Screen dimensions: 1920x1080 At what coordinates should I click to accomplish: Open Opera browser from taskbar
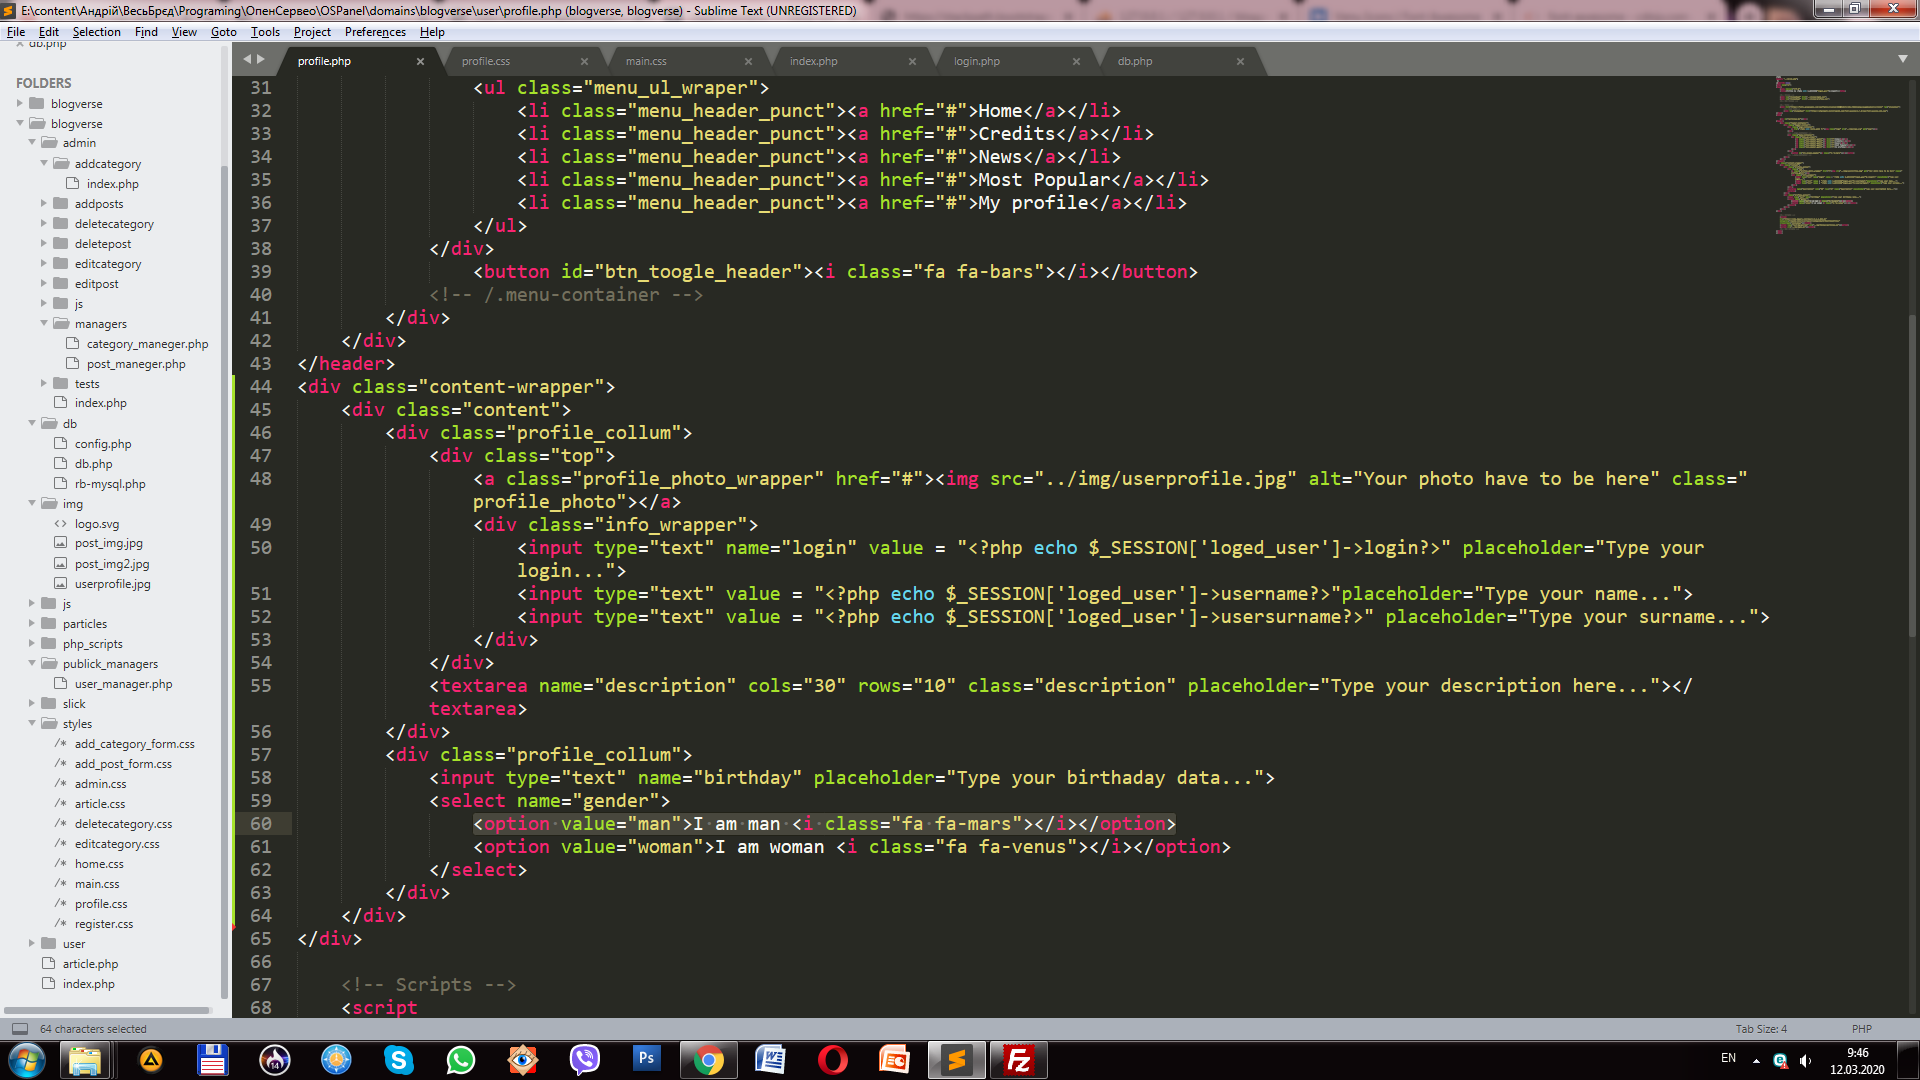(x=832, y=1060)
